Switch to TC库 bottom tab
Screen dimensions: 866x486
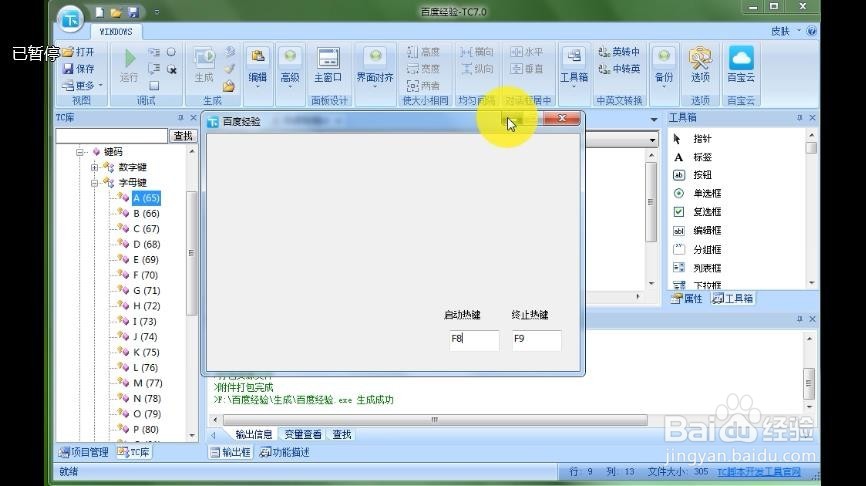[134, 452]
